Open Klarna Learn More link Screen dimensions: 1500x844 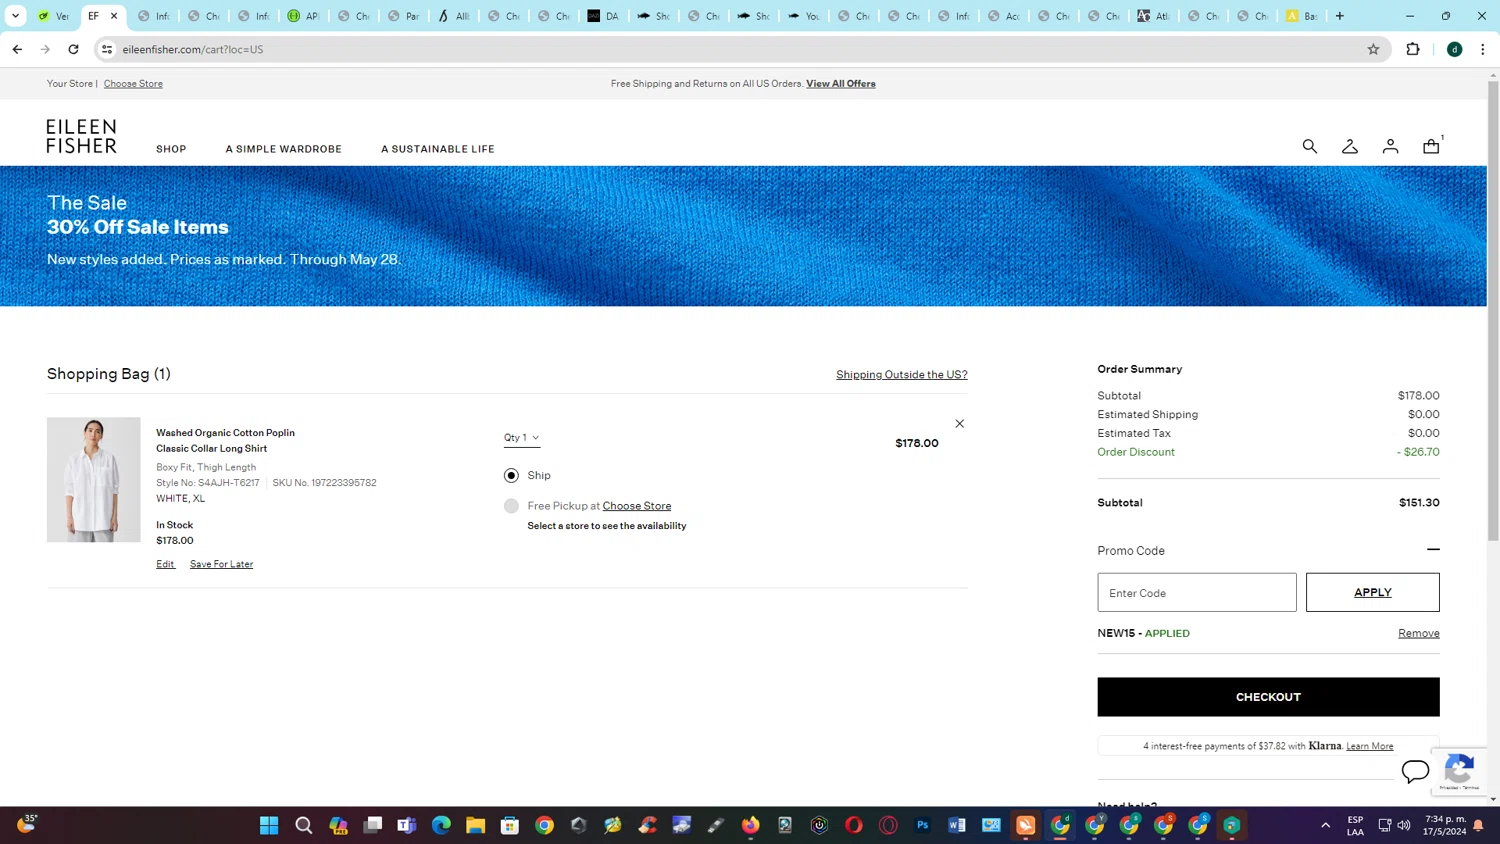tap(1369, 746)
